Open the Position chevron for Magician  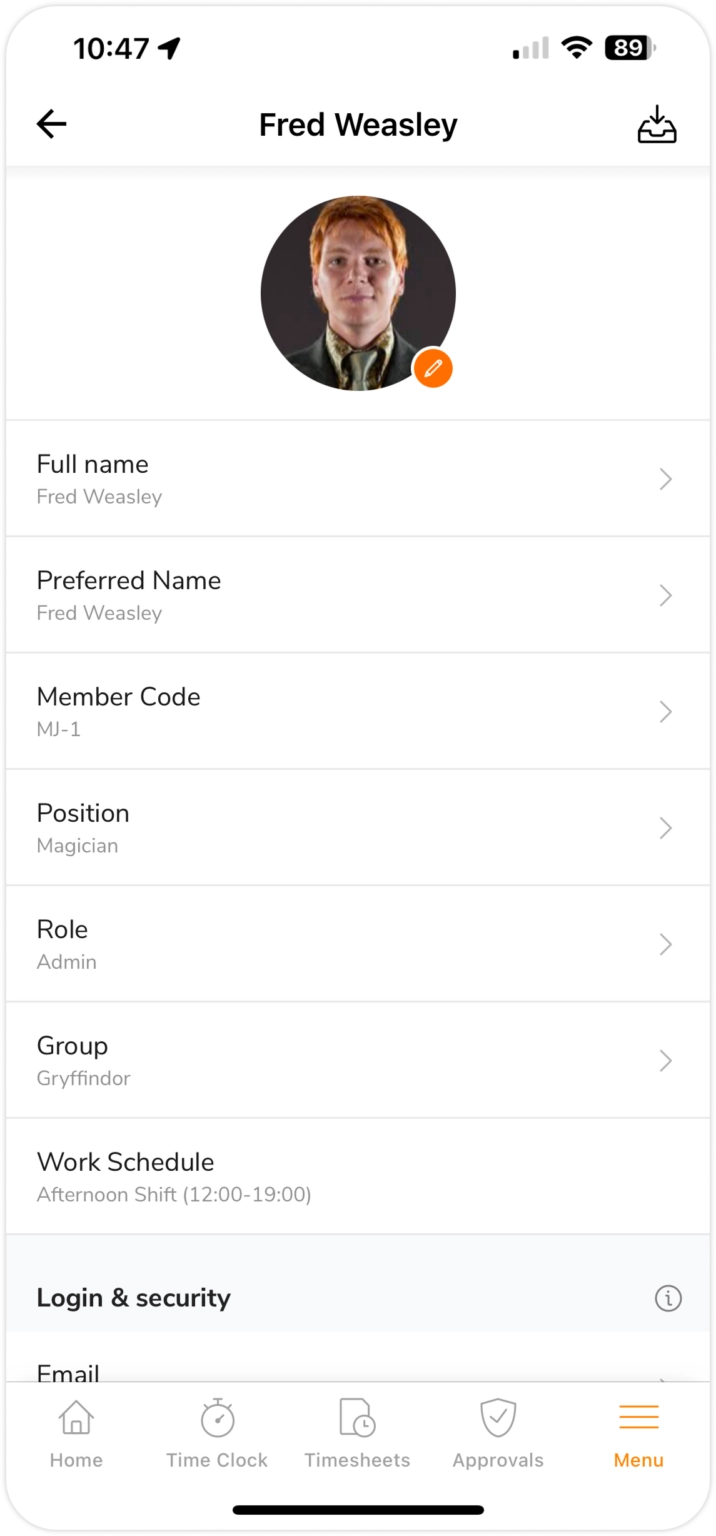click(665, 828)
